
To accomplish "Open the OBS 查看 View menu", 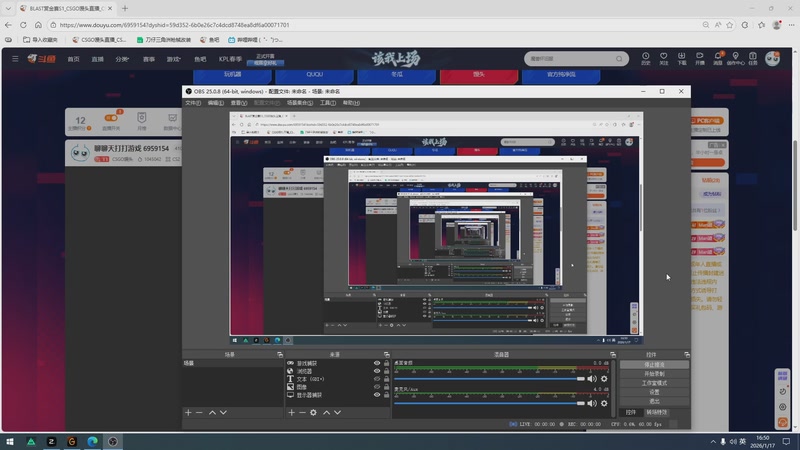I will [239, 103].
